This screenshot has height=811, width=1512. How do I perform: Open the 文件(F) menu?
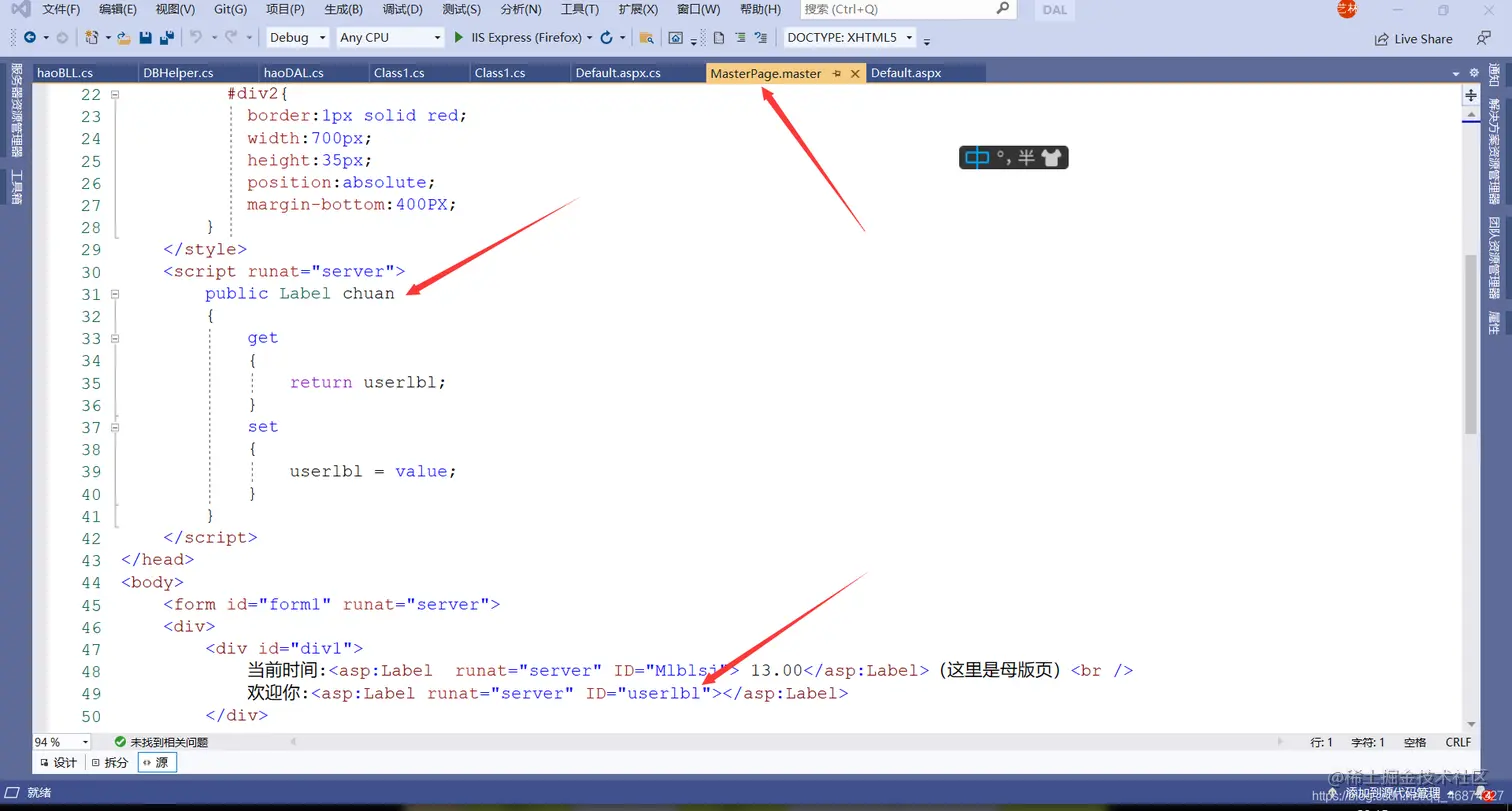pyautogui.click(x=61, y=9)
